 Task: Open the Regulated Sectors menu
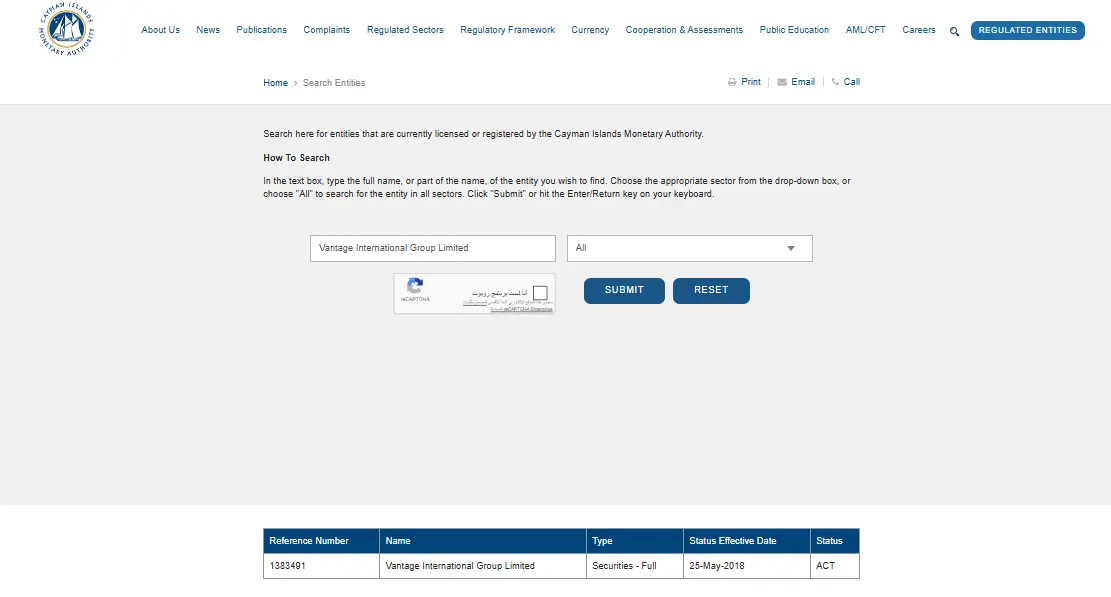coord(405,30)
